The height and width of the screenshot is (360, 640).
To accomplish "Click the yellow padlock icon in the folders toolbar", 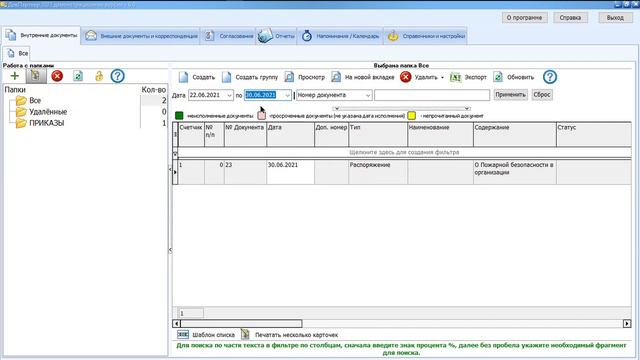I will [99, 76].
